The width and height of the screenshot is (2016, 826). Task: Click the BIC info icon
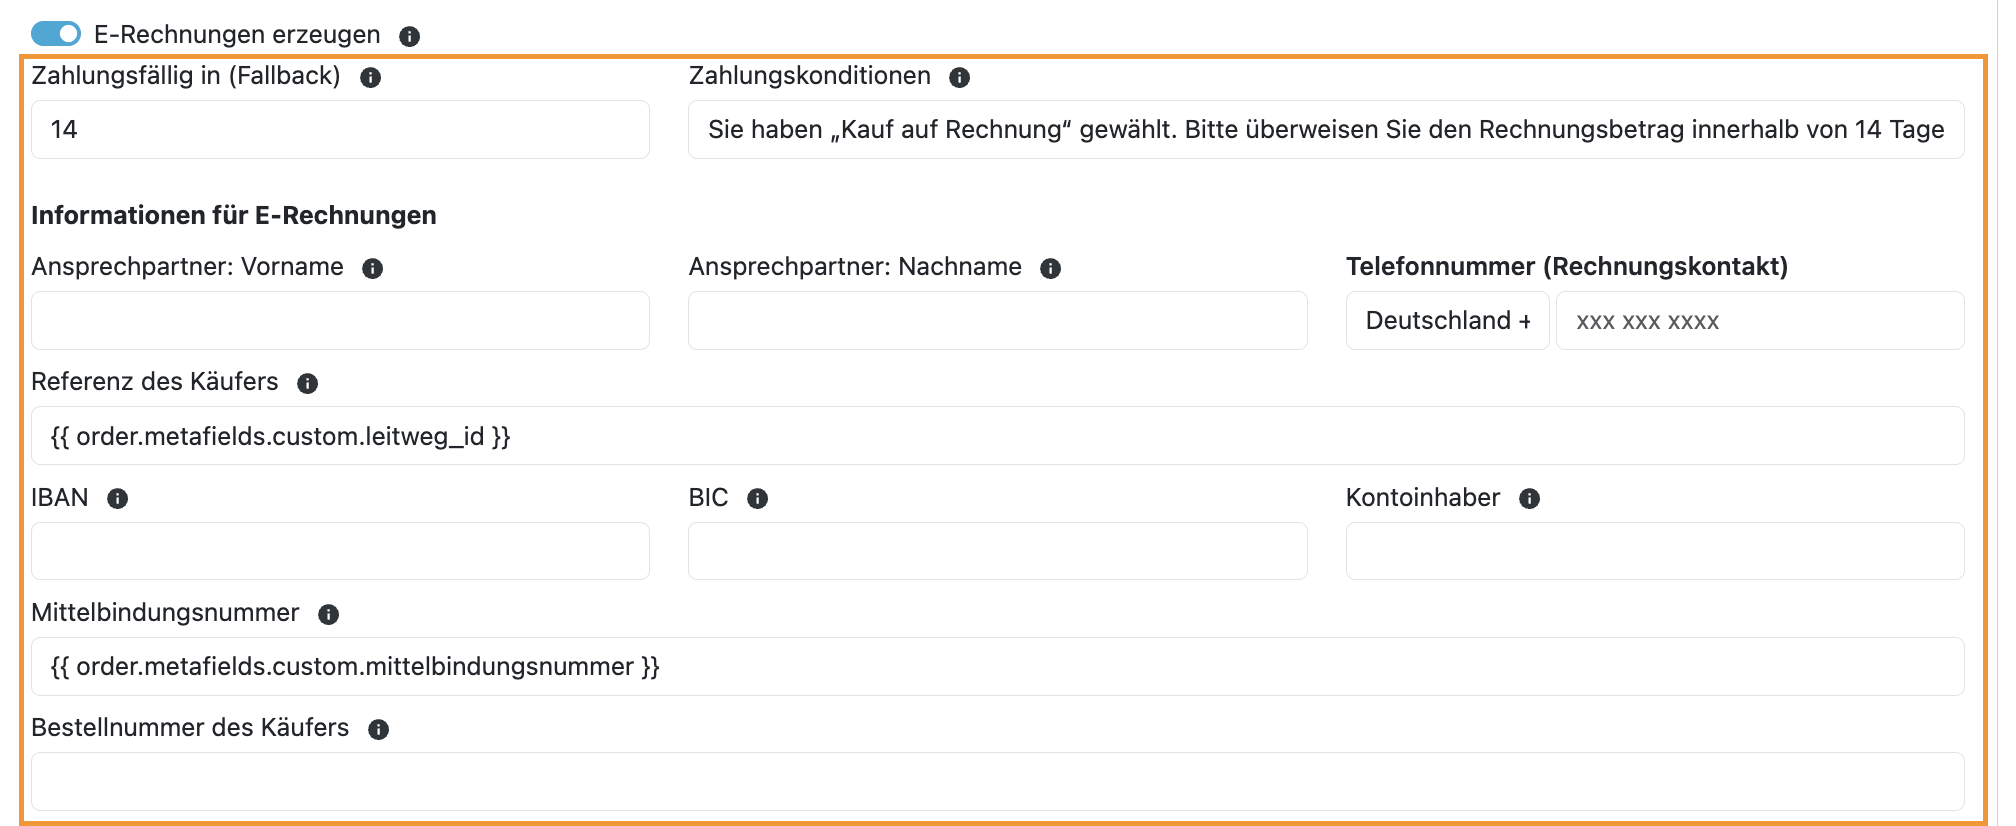point(757,499)
